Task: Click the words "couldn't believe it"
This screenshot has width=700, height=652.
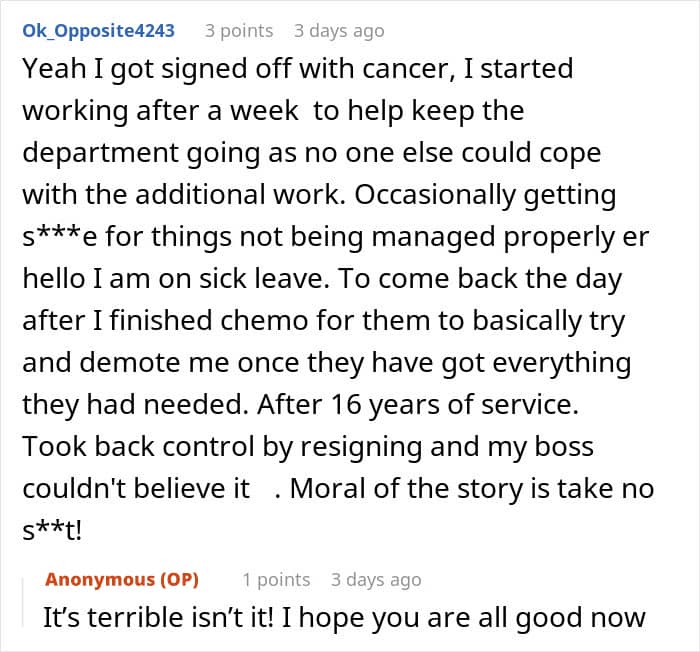Action: coord(136,488)
